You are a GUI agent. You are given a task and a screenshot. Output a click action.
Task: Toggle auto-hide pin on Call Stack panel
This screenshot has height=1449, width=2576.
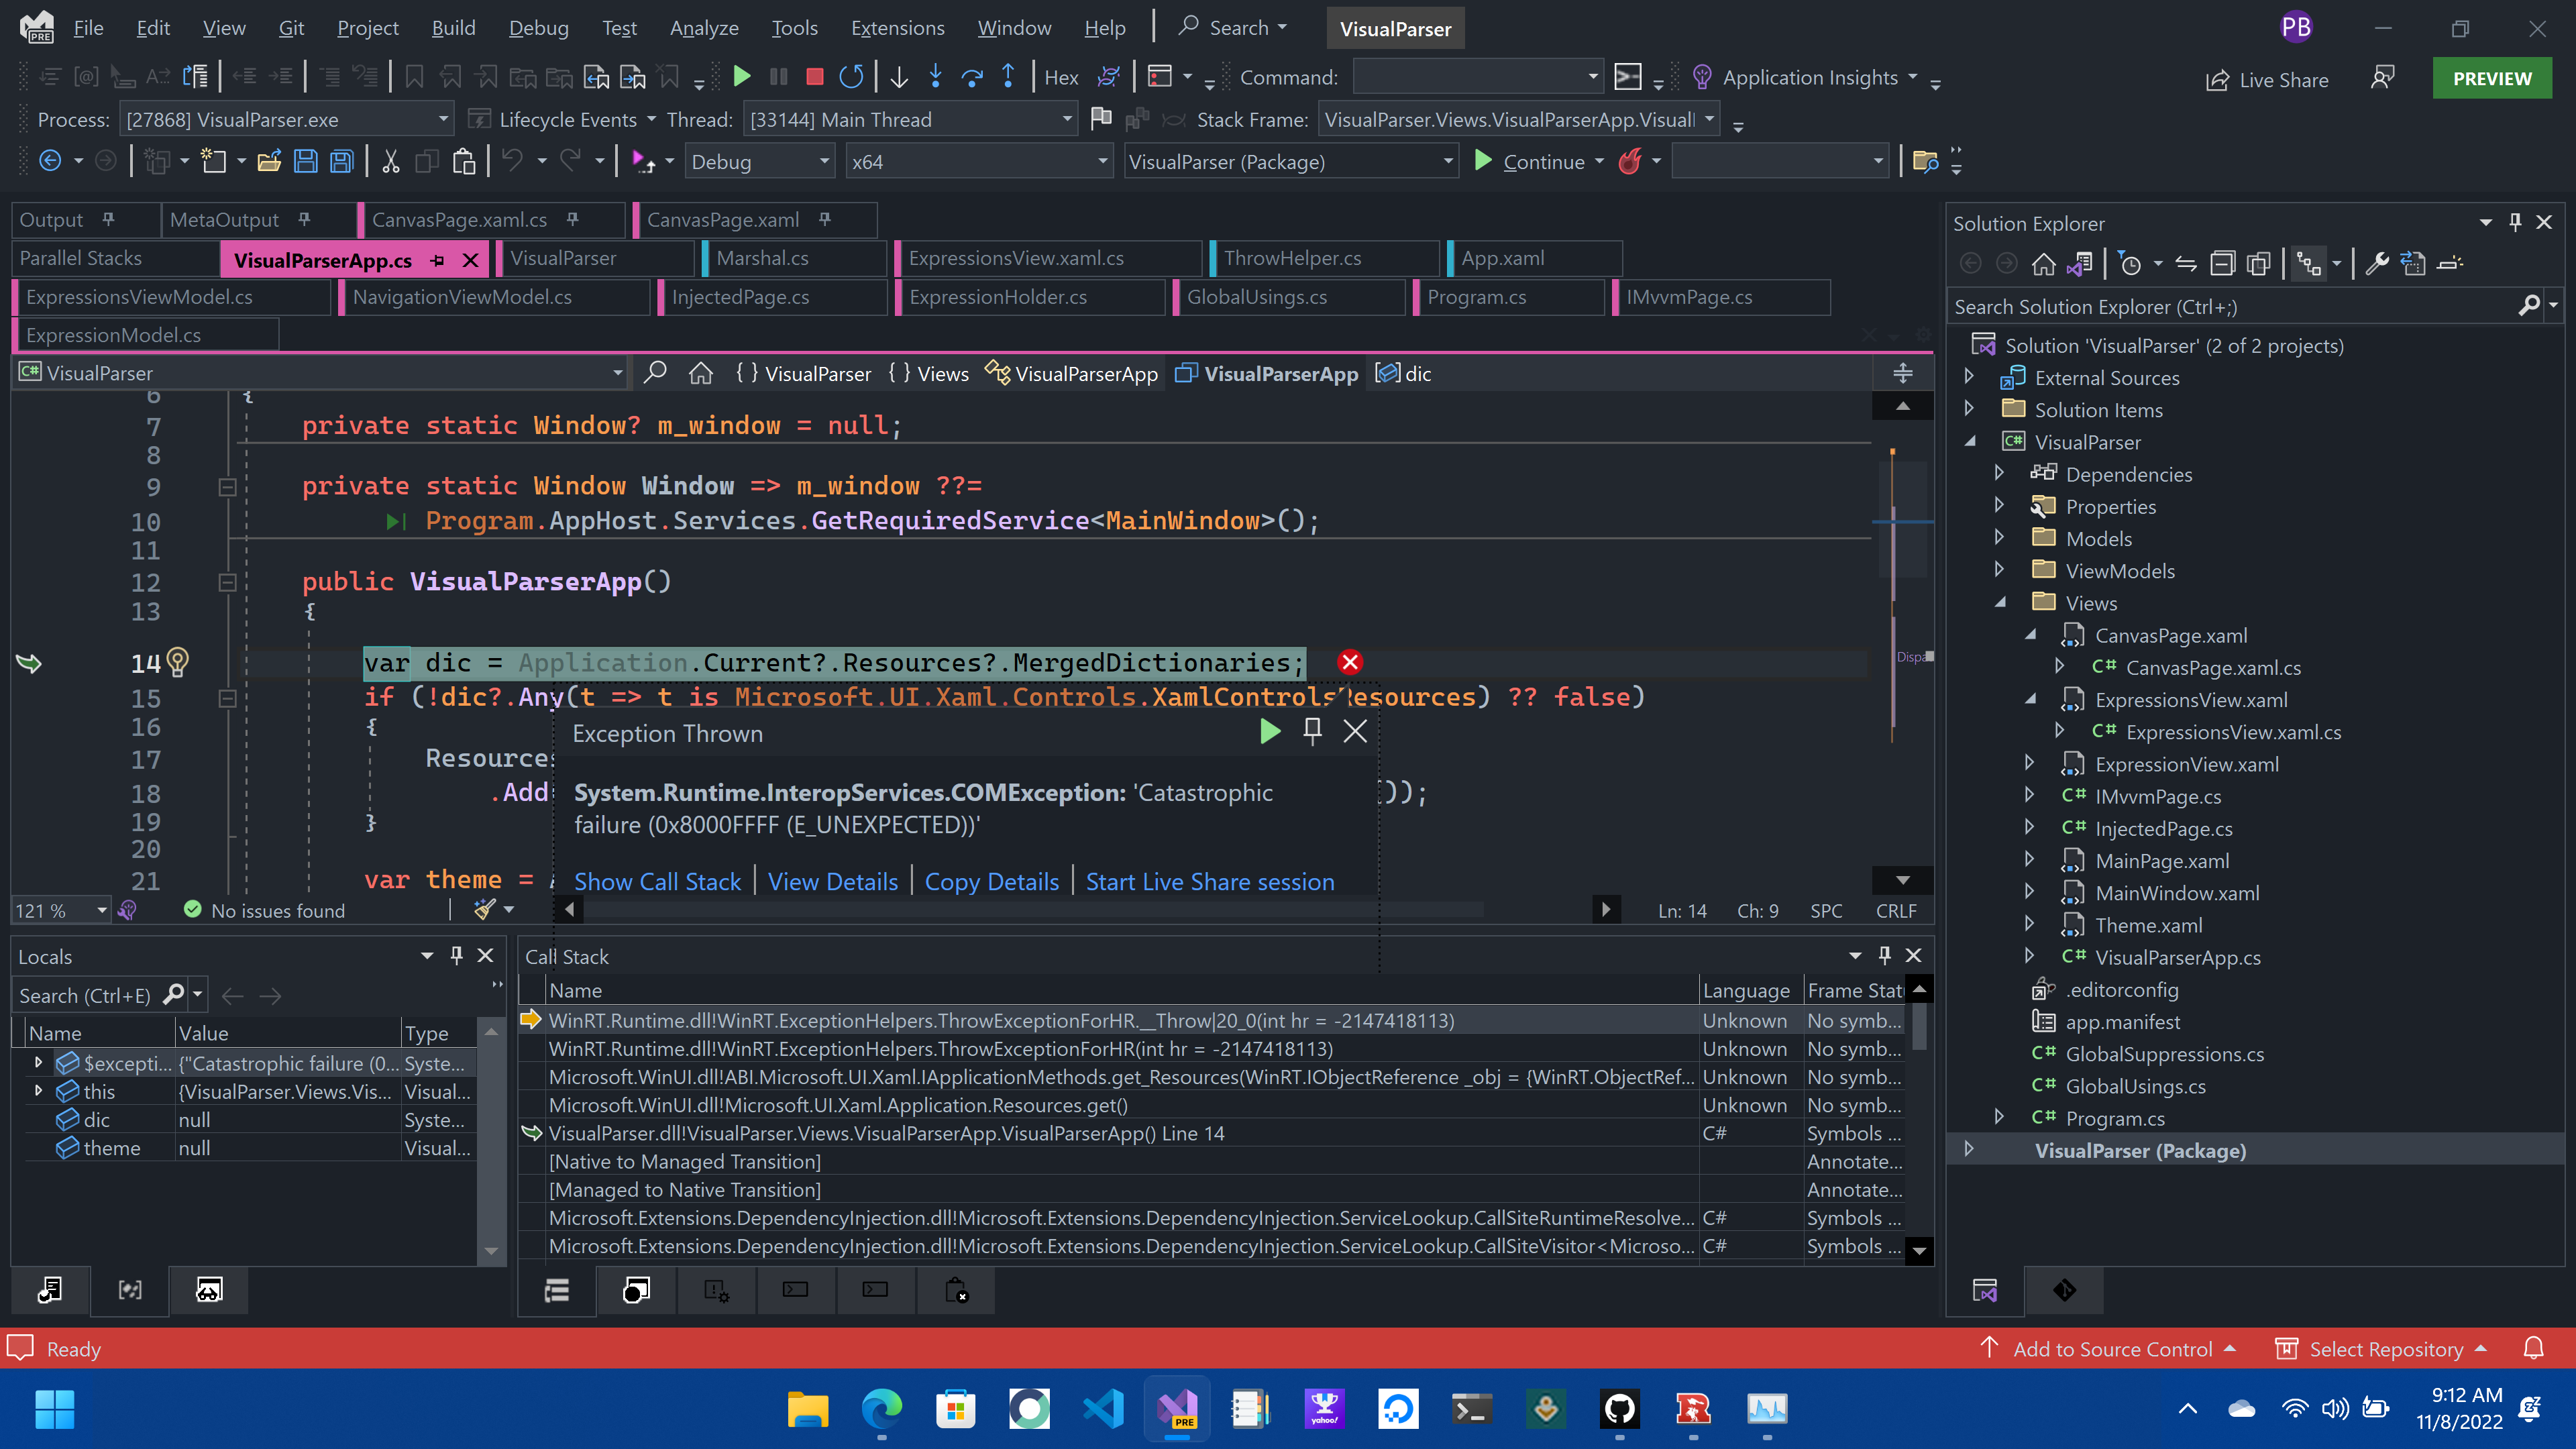(x=1885, y=955)
